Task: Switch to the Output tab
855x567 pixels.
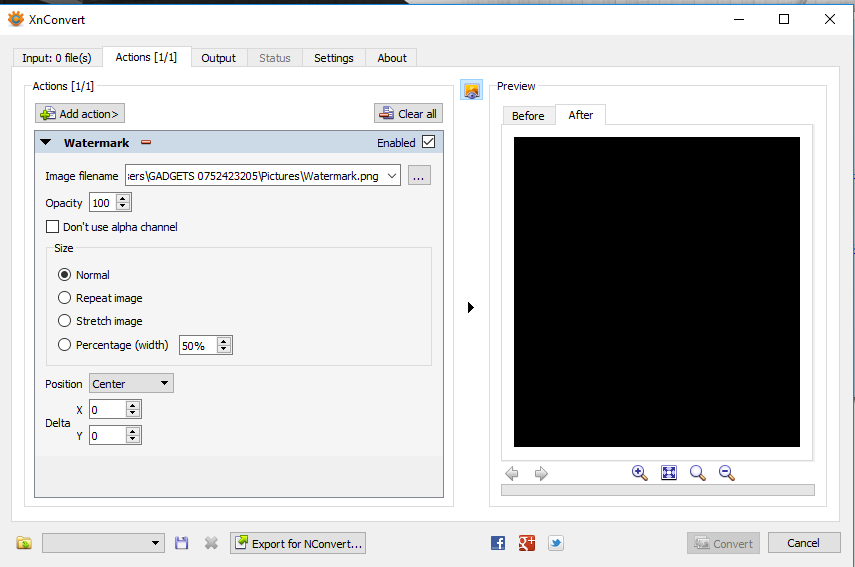Action: point(218,58)
